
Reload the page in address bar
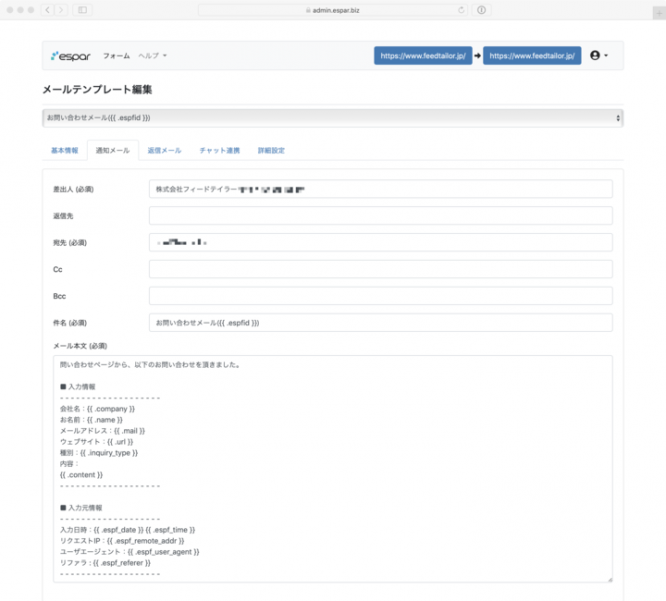click(461, 10)
